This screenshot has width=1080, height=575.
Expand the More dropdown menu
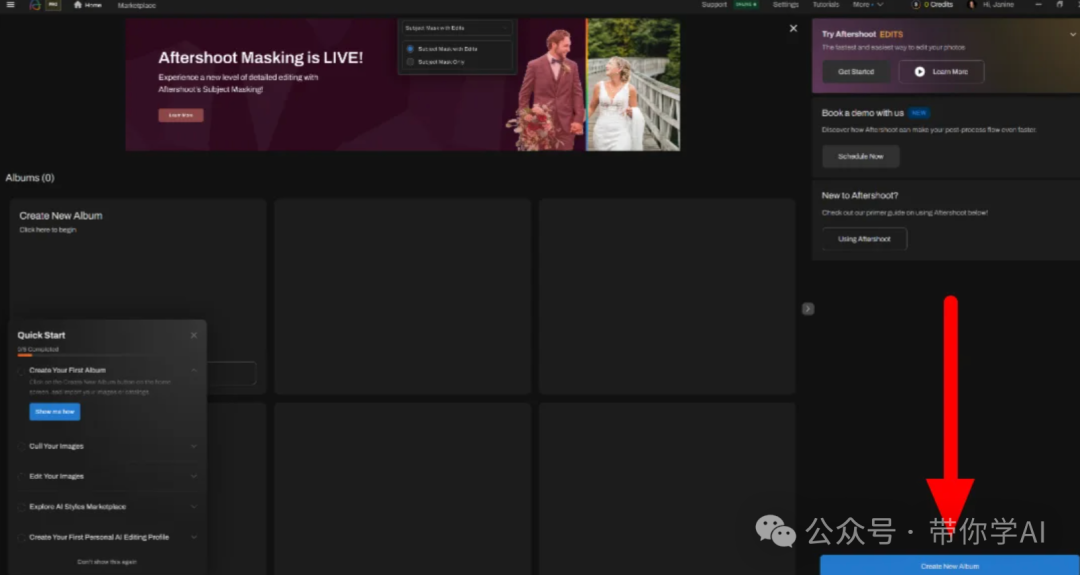[867, 5]
